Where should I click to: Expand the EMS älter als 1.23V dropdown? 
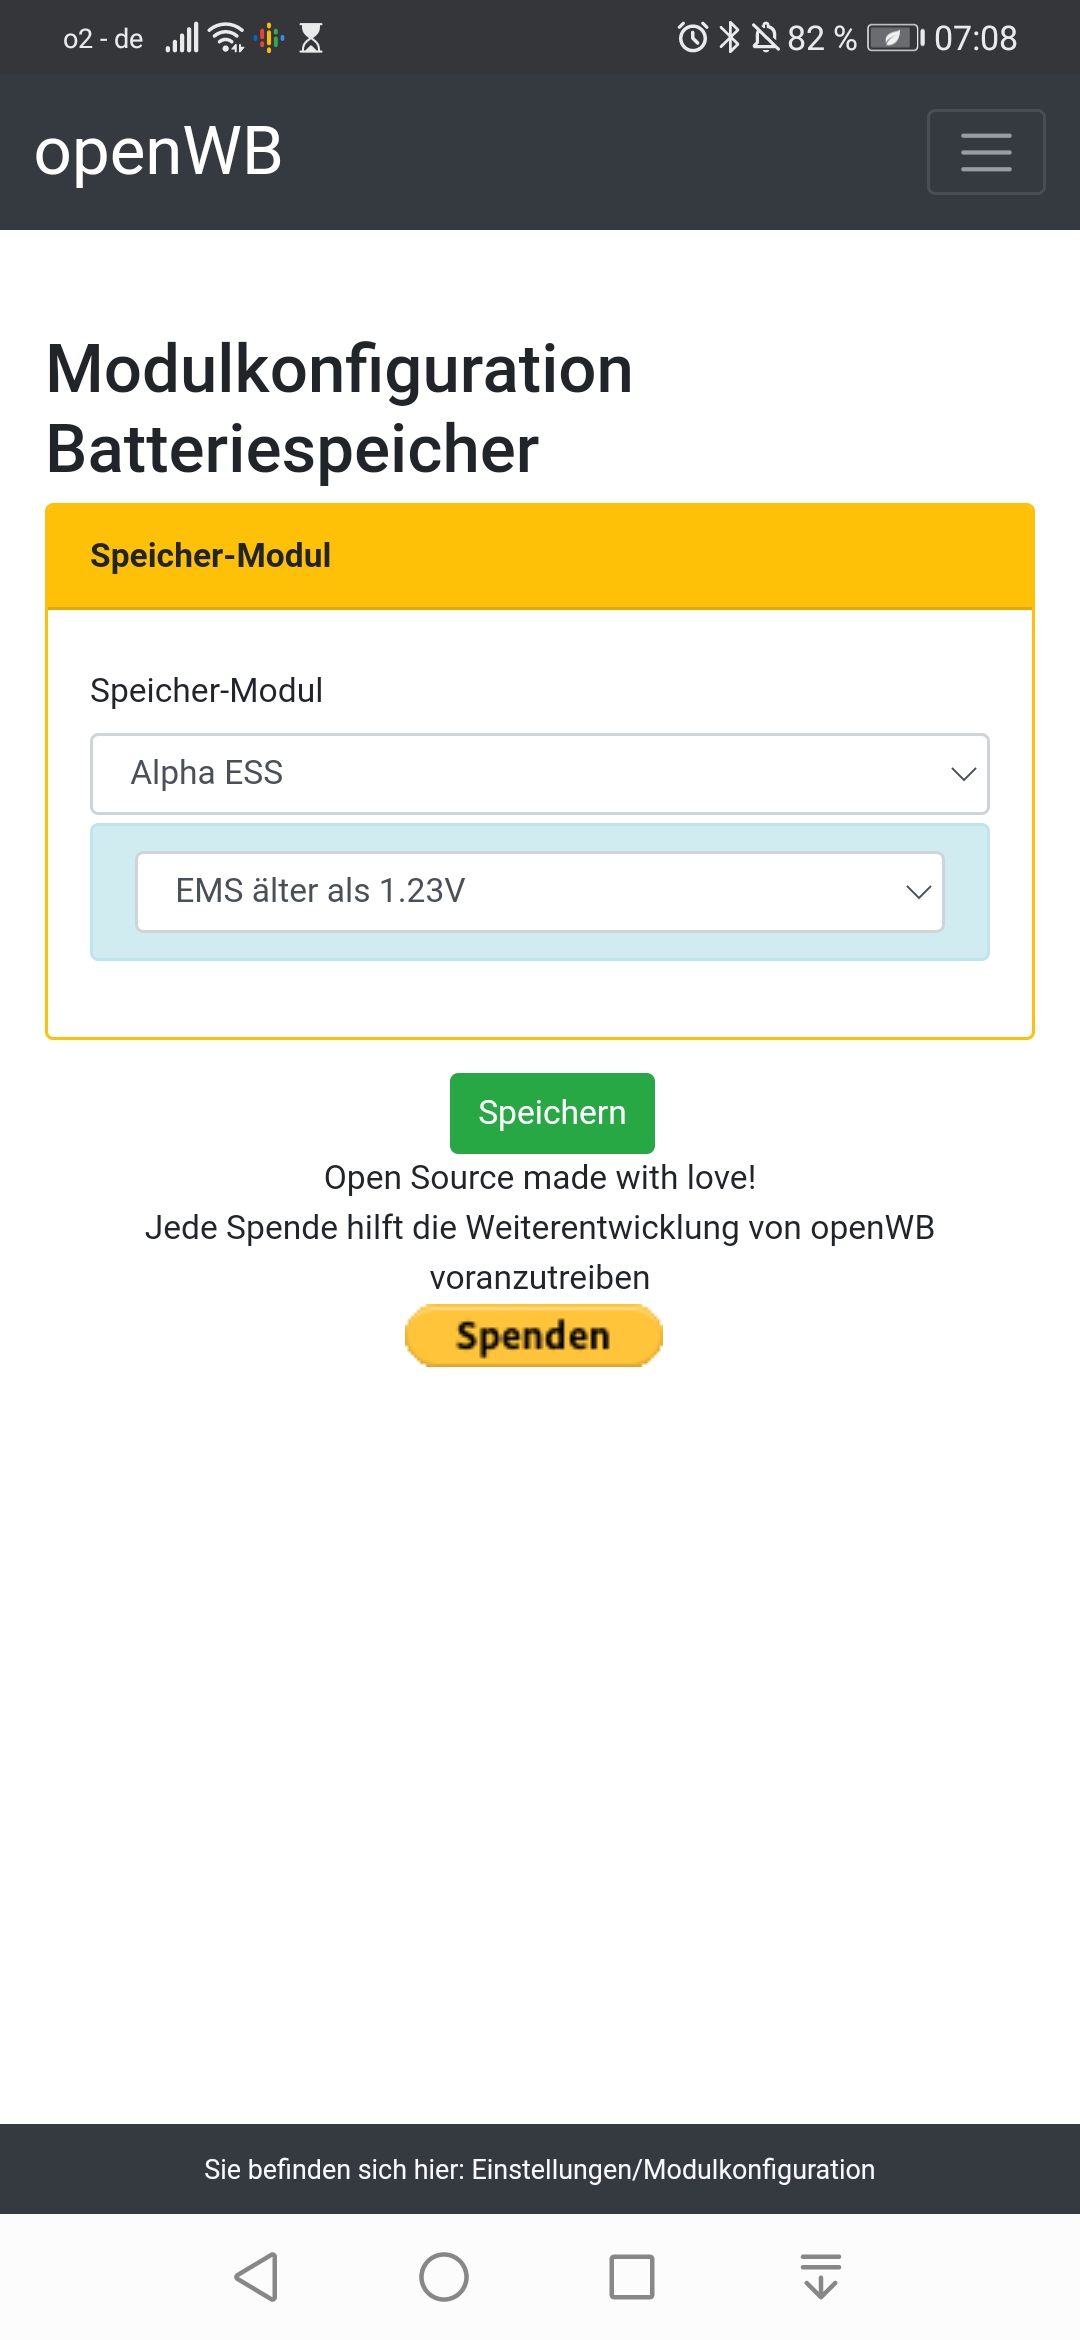(x=540, y=892)
